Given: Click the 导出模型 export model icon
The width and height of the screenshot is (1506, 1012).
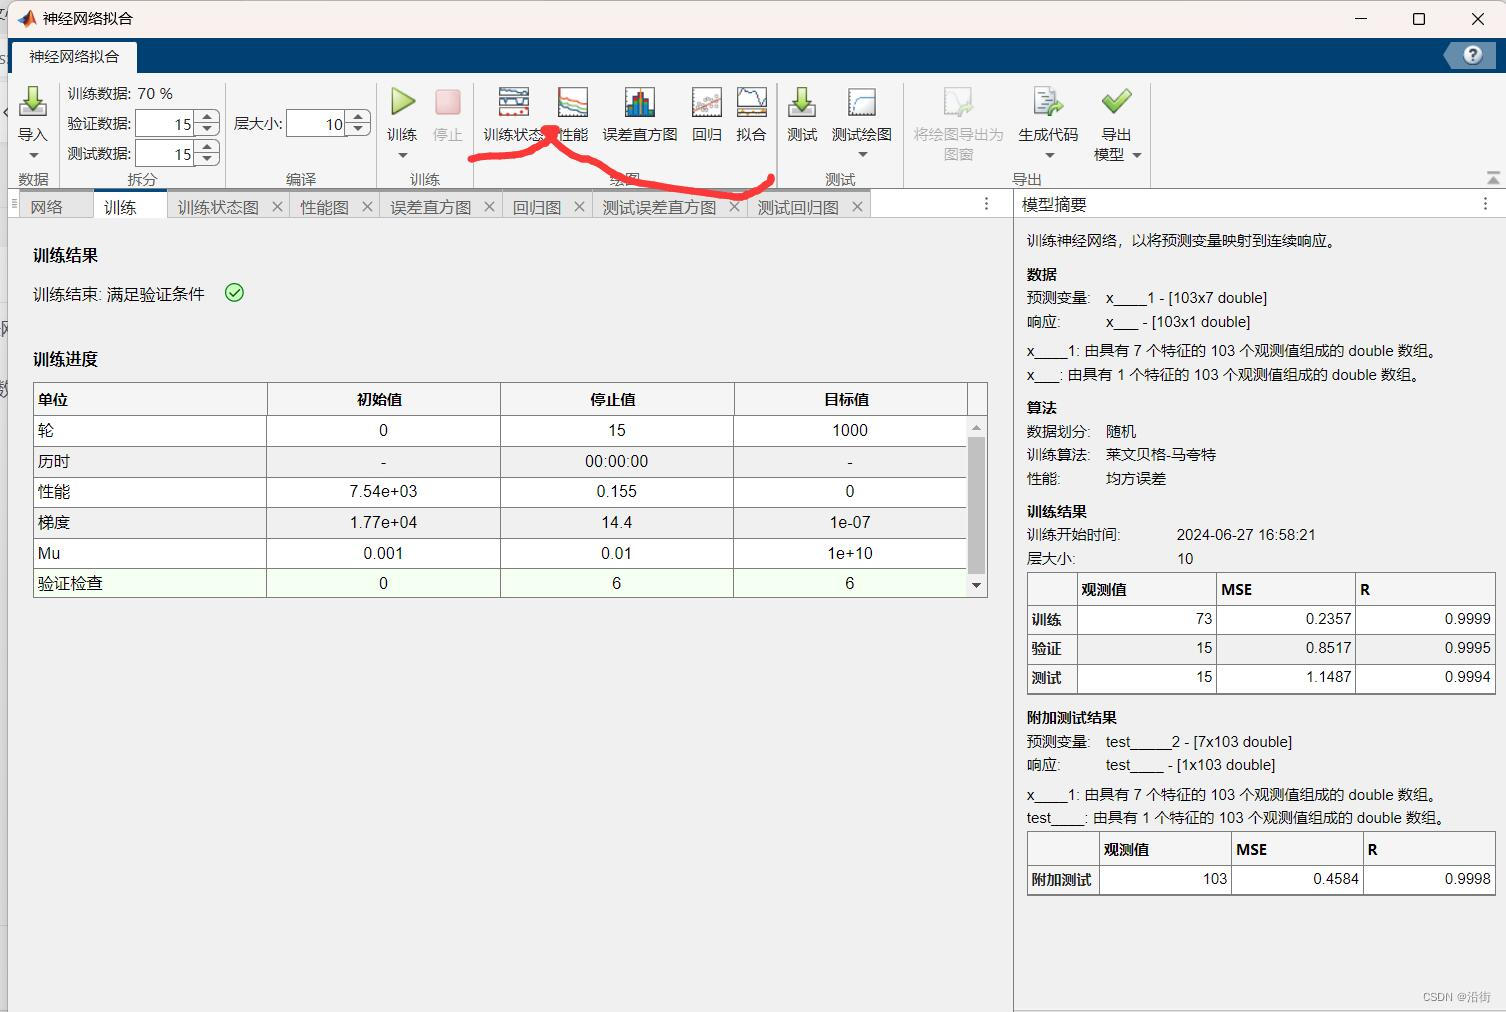Looking at the screenshot, I should (x=1116, y=102).
